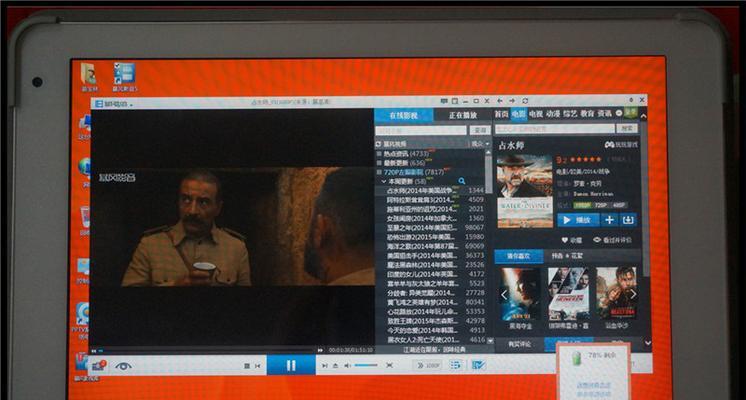Select the playlist row with count 1344
The width and height of the screenshot is (746, 400).
430,190
